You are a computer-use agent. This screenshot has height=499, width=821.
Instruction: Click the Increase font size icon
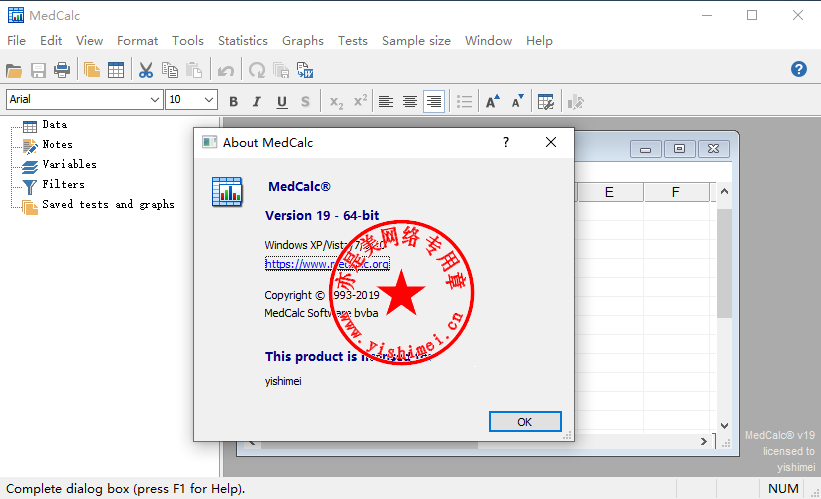coord(492,102)
